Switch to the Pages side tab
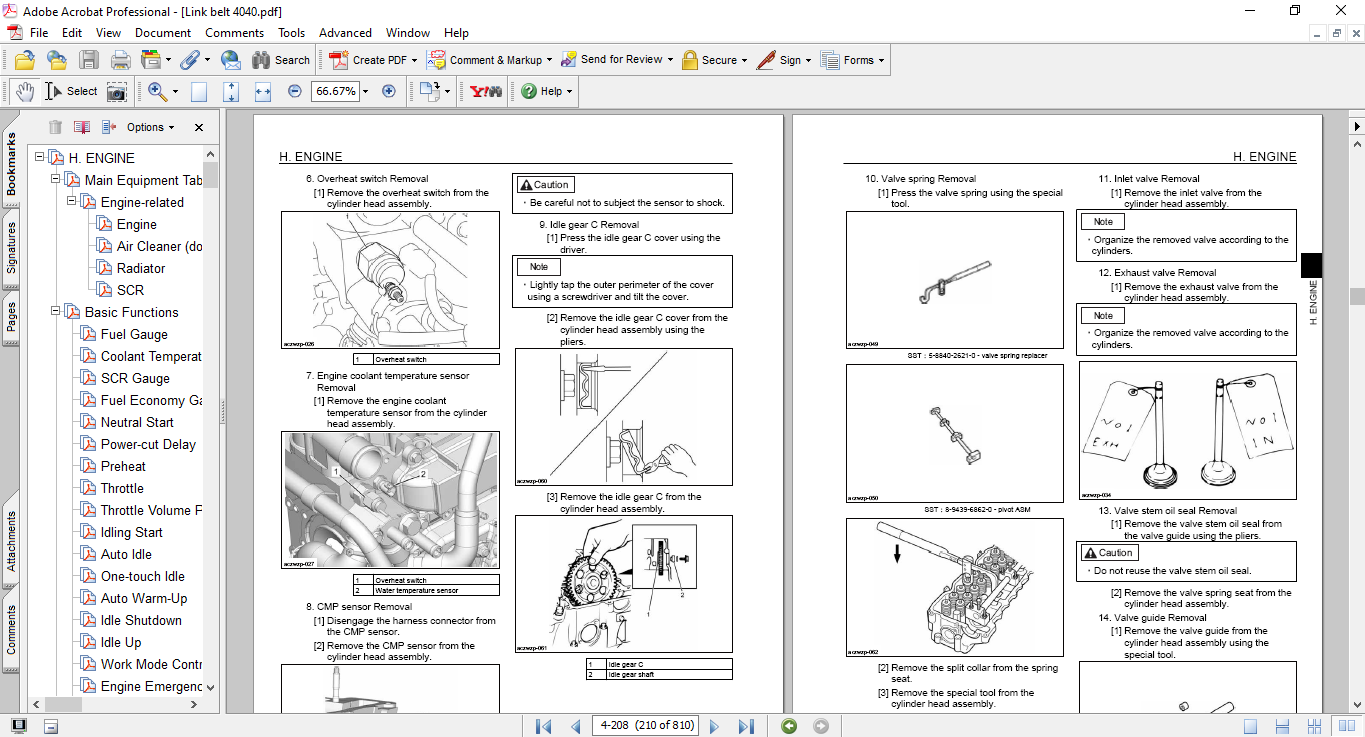Screen dimensions: 1365x737 12,316
